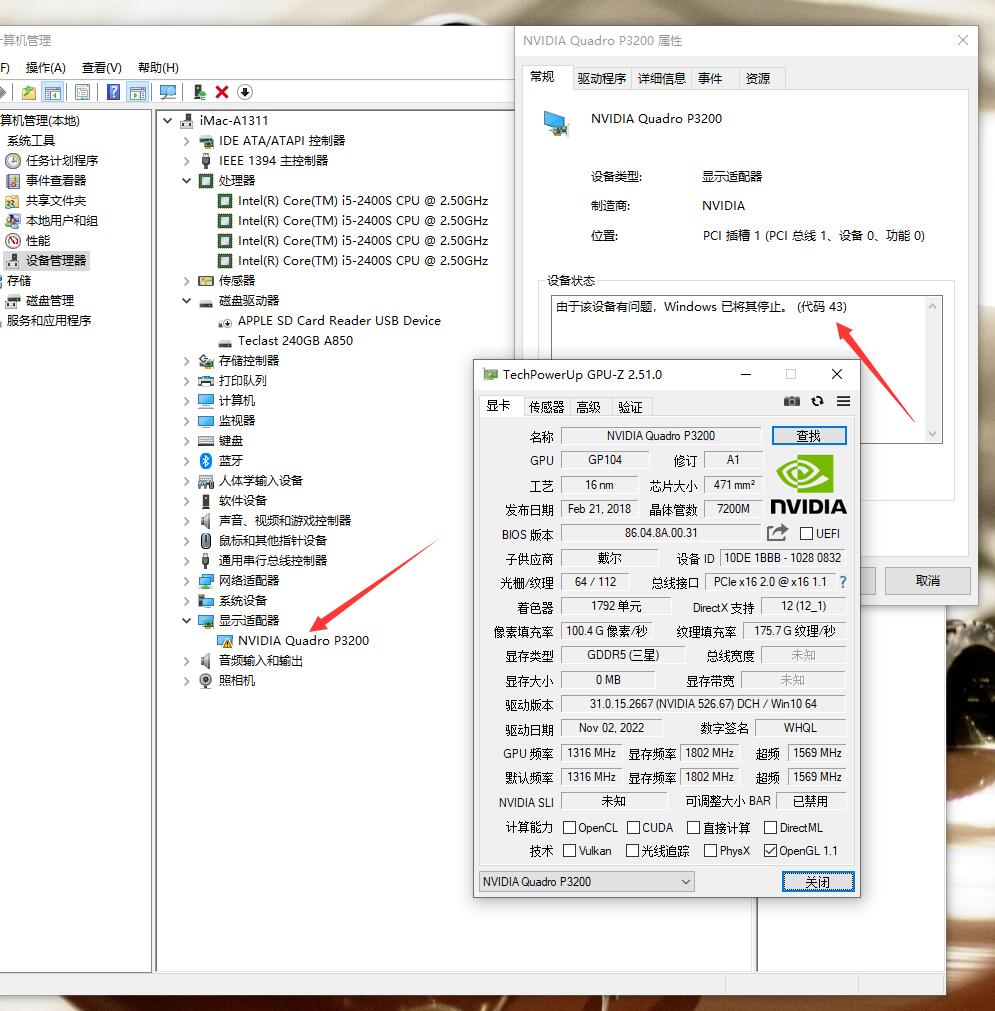Switch to the 传感器 tab in GPU-Z
The width and height of the screenshot is (995, 1011).
click(x=546, y=407)
